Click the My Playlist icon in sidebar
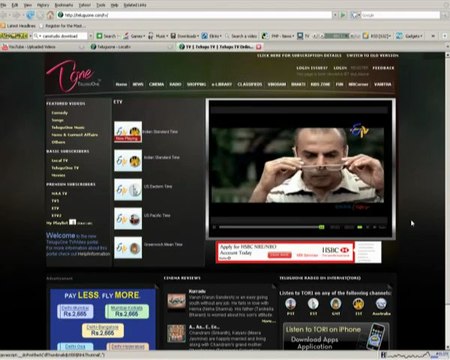The image size is (450, 360). coord(73,222)
